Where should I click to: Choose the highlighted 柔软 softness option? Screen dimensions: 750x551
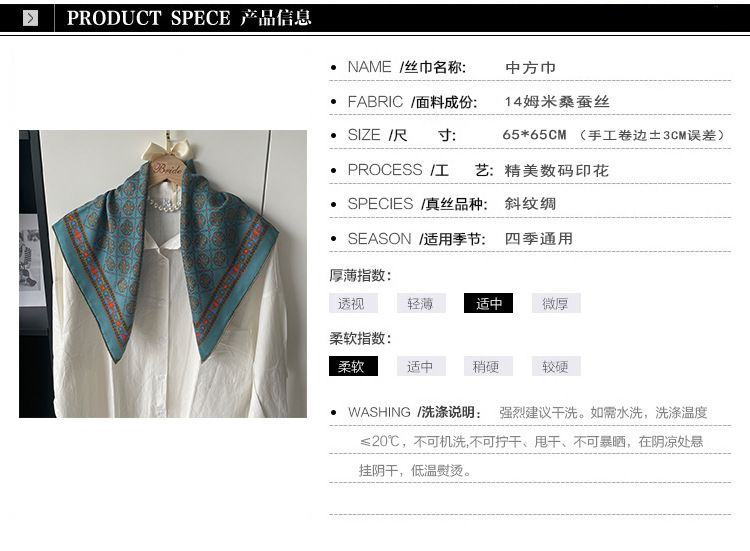click(x=353, y=366)
